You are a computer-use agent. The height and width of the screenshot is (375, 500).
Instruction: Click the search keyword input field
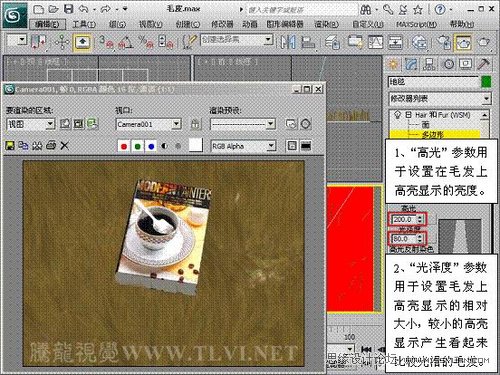(302, 10)
